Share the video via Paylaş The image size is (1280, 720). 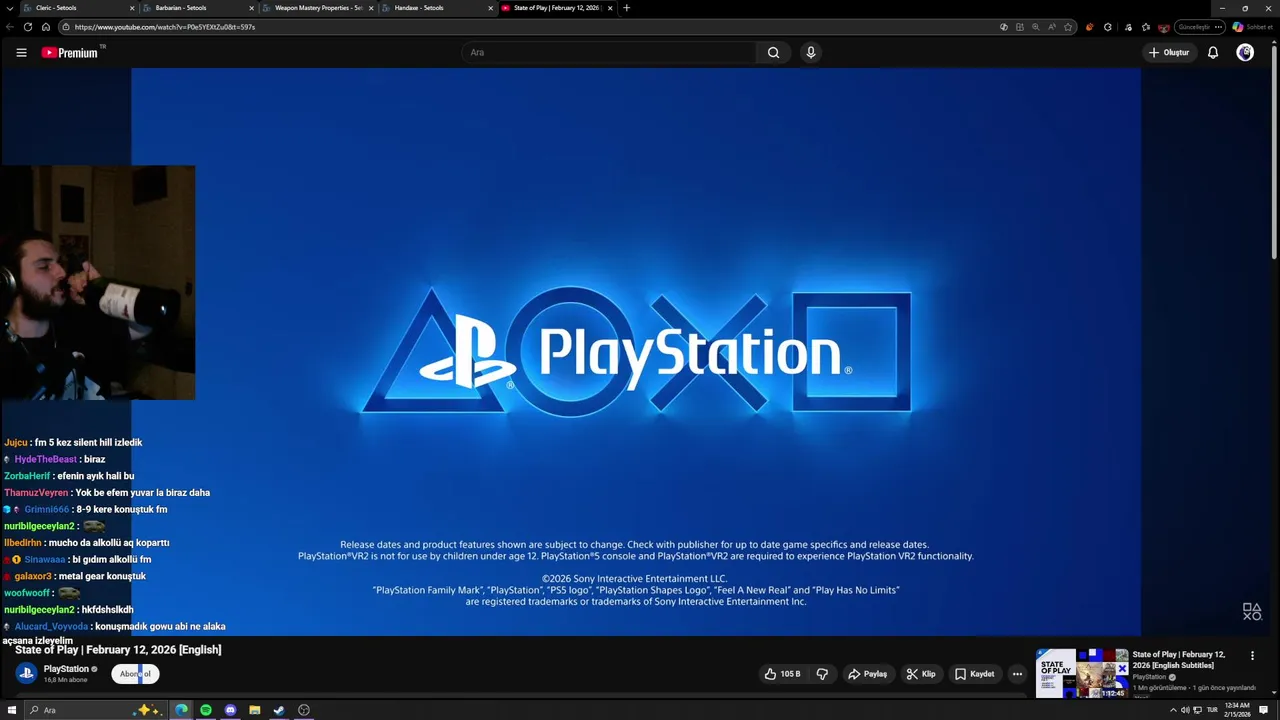click(868, 674)
